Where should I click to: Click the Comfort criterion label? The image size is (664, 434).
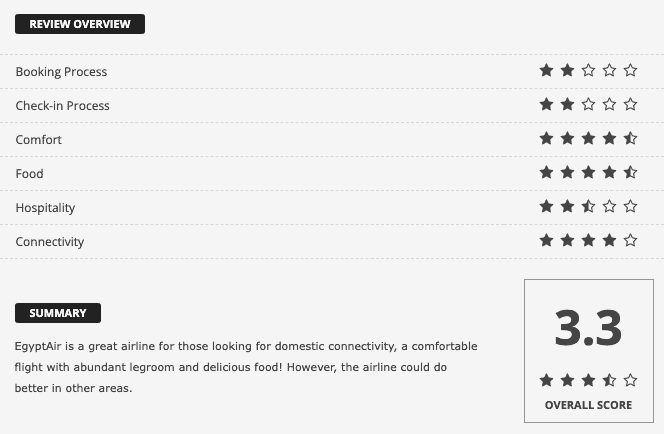(39, 140)
